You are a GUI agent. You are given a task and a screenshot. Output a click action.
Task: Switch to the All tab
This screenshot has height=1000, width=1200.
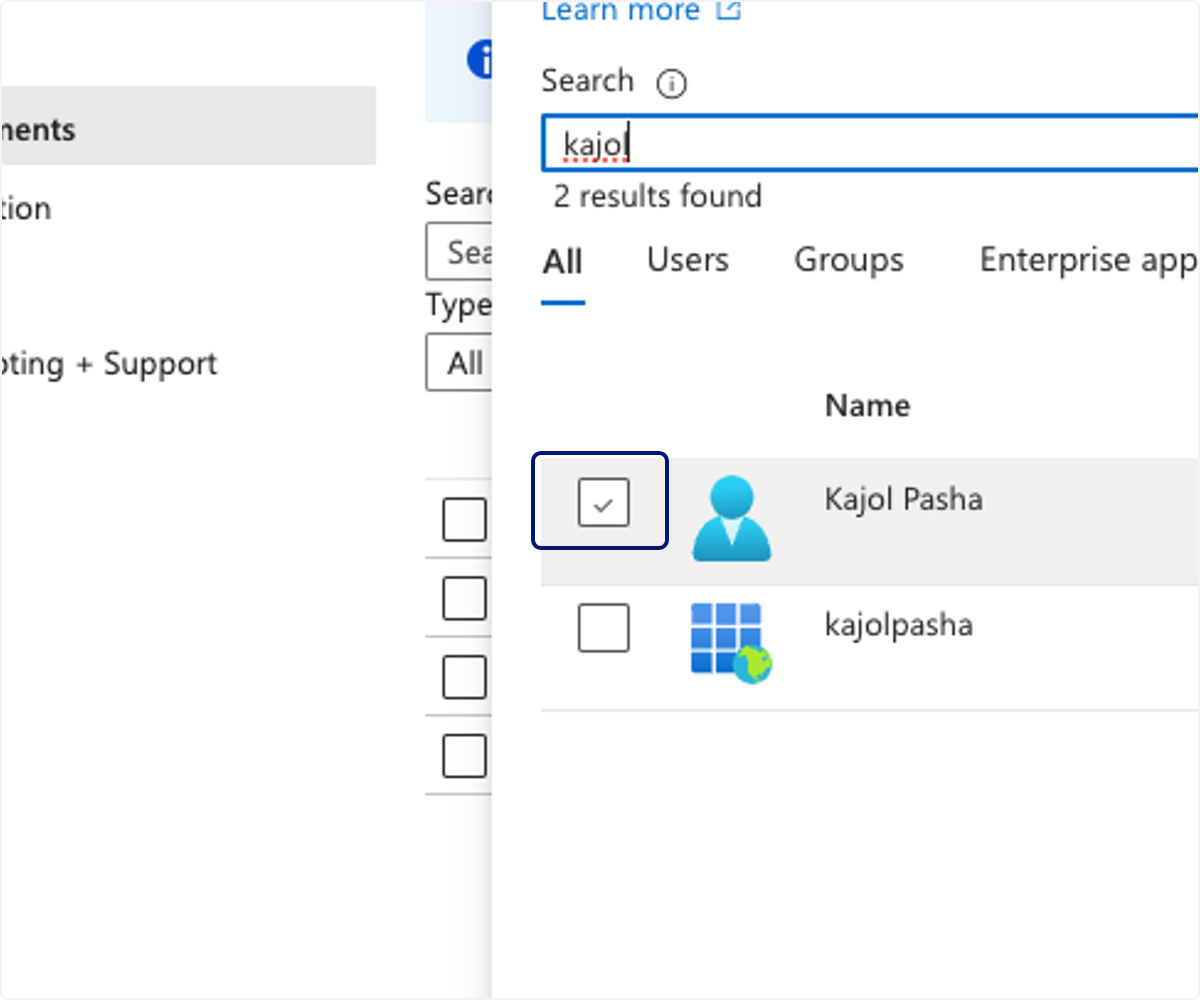pyautogui.click(x=563, y=263)
